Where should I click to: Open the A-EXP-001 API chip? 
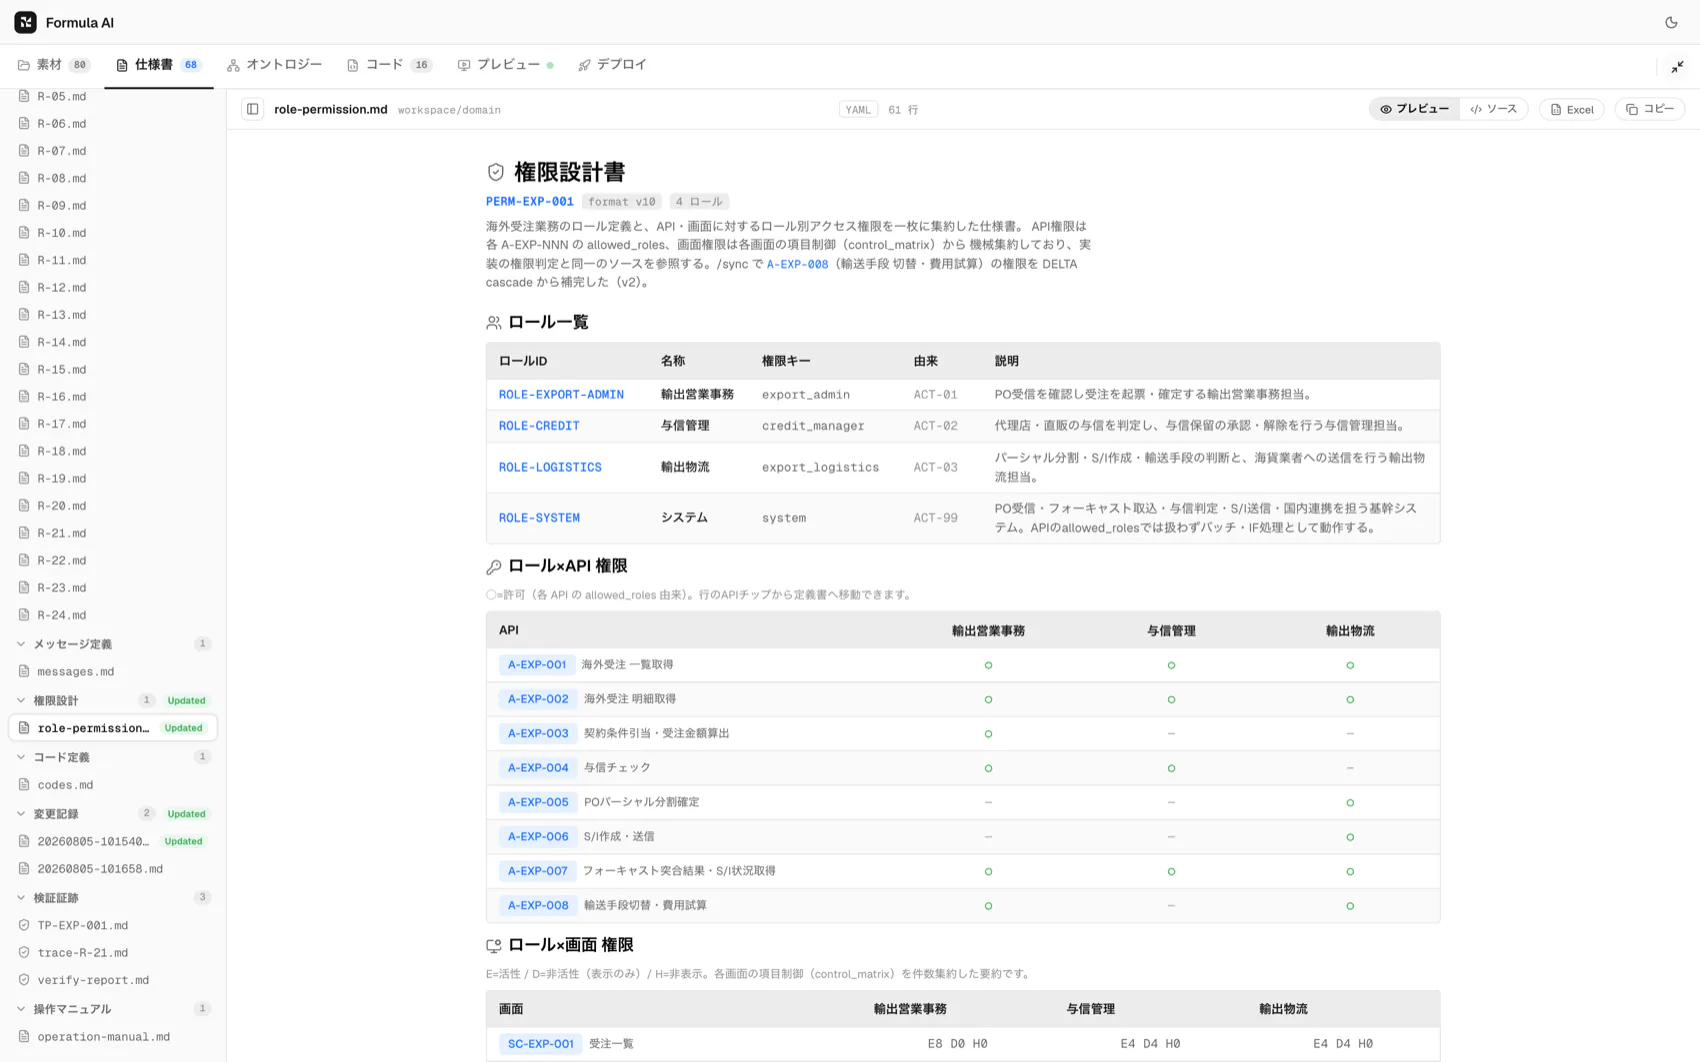pyautogui.click(x=537, y=665)
